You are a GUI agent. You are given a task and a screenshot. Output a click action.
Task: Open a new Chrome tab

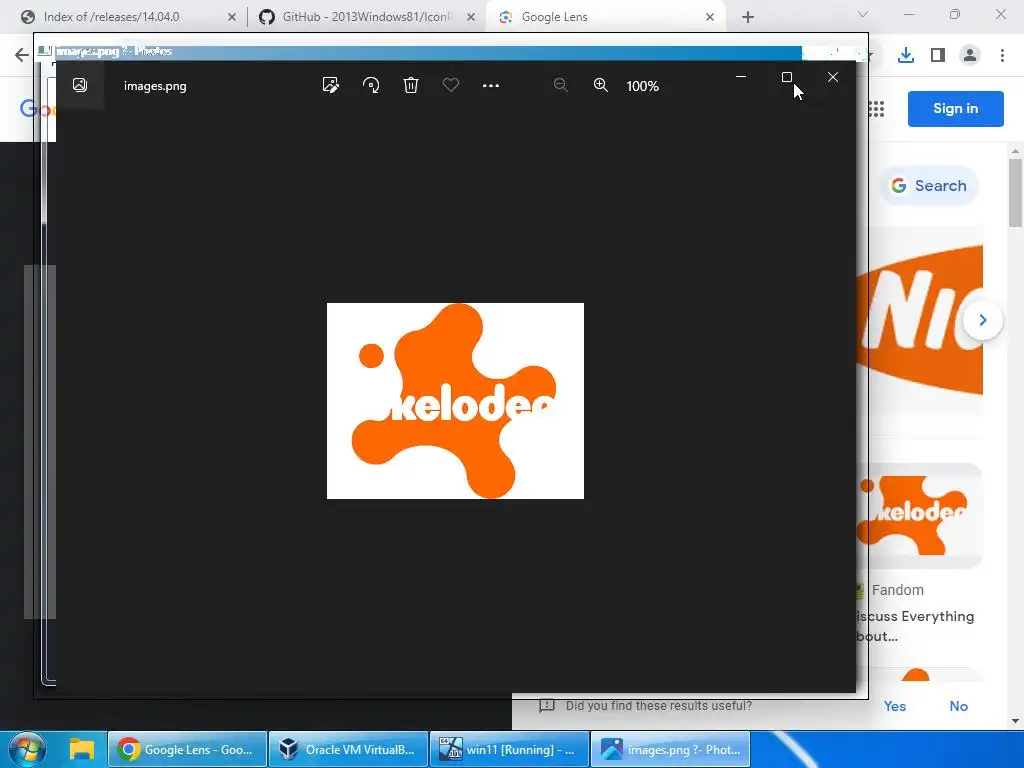coord(748,17)
